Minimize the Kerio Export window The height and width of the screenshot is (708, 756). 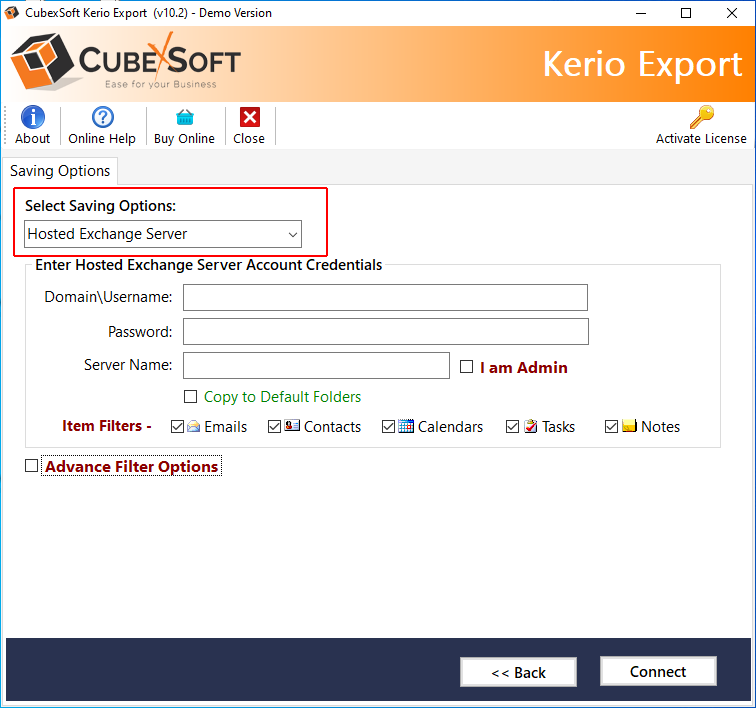[x=641, y=13]
